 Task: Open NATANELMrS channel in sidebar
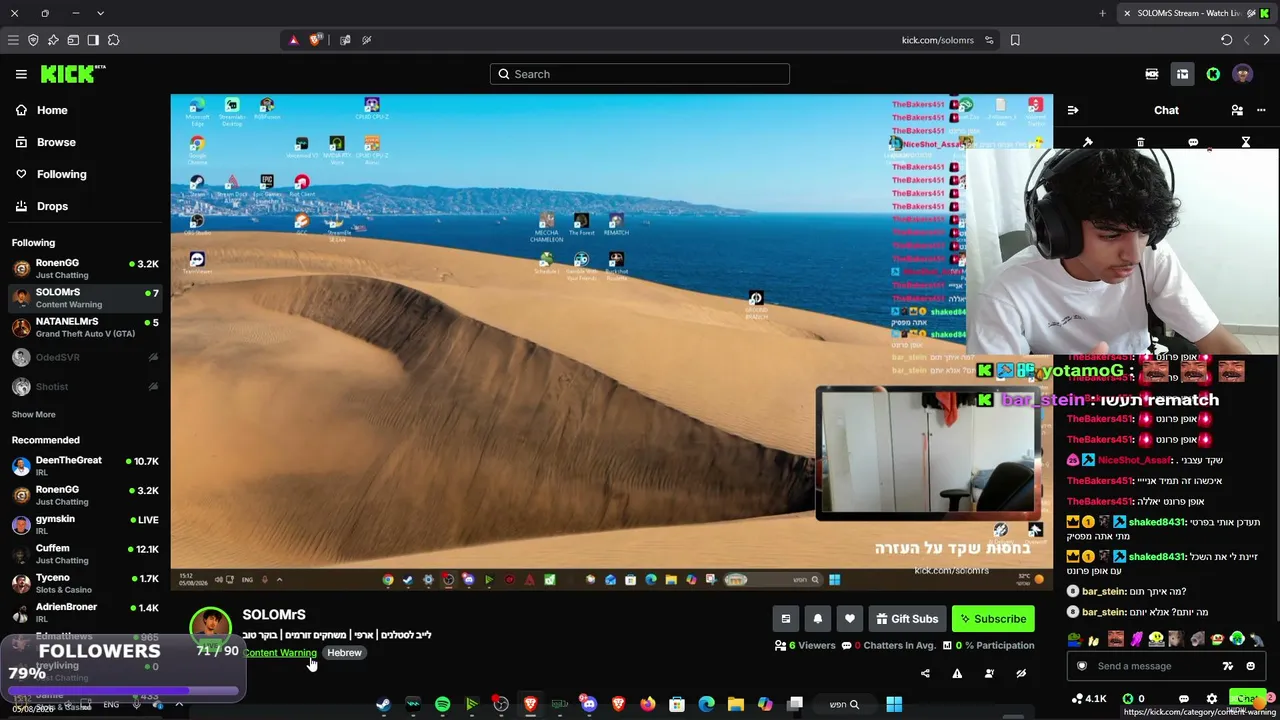[x=85, y=327]
